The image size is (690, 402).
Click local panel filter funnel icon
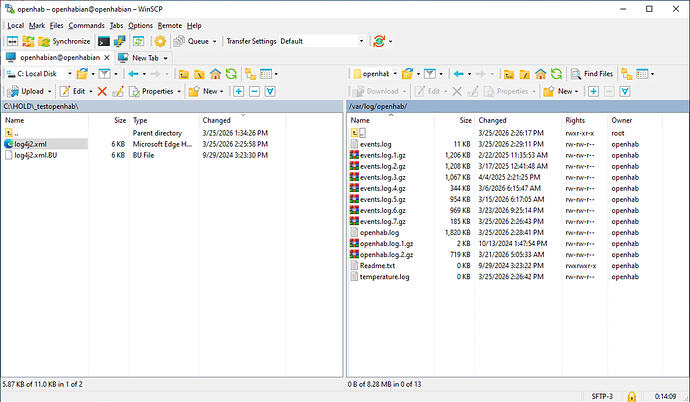coord(104,74)
